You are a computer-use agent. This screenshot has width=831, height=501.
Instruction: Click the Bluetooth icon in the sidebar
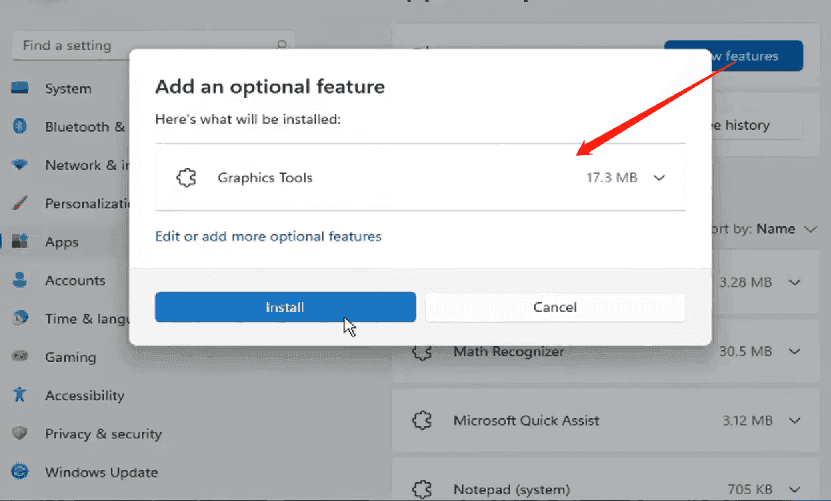(x=20, y=126)
